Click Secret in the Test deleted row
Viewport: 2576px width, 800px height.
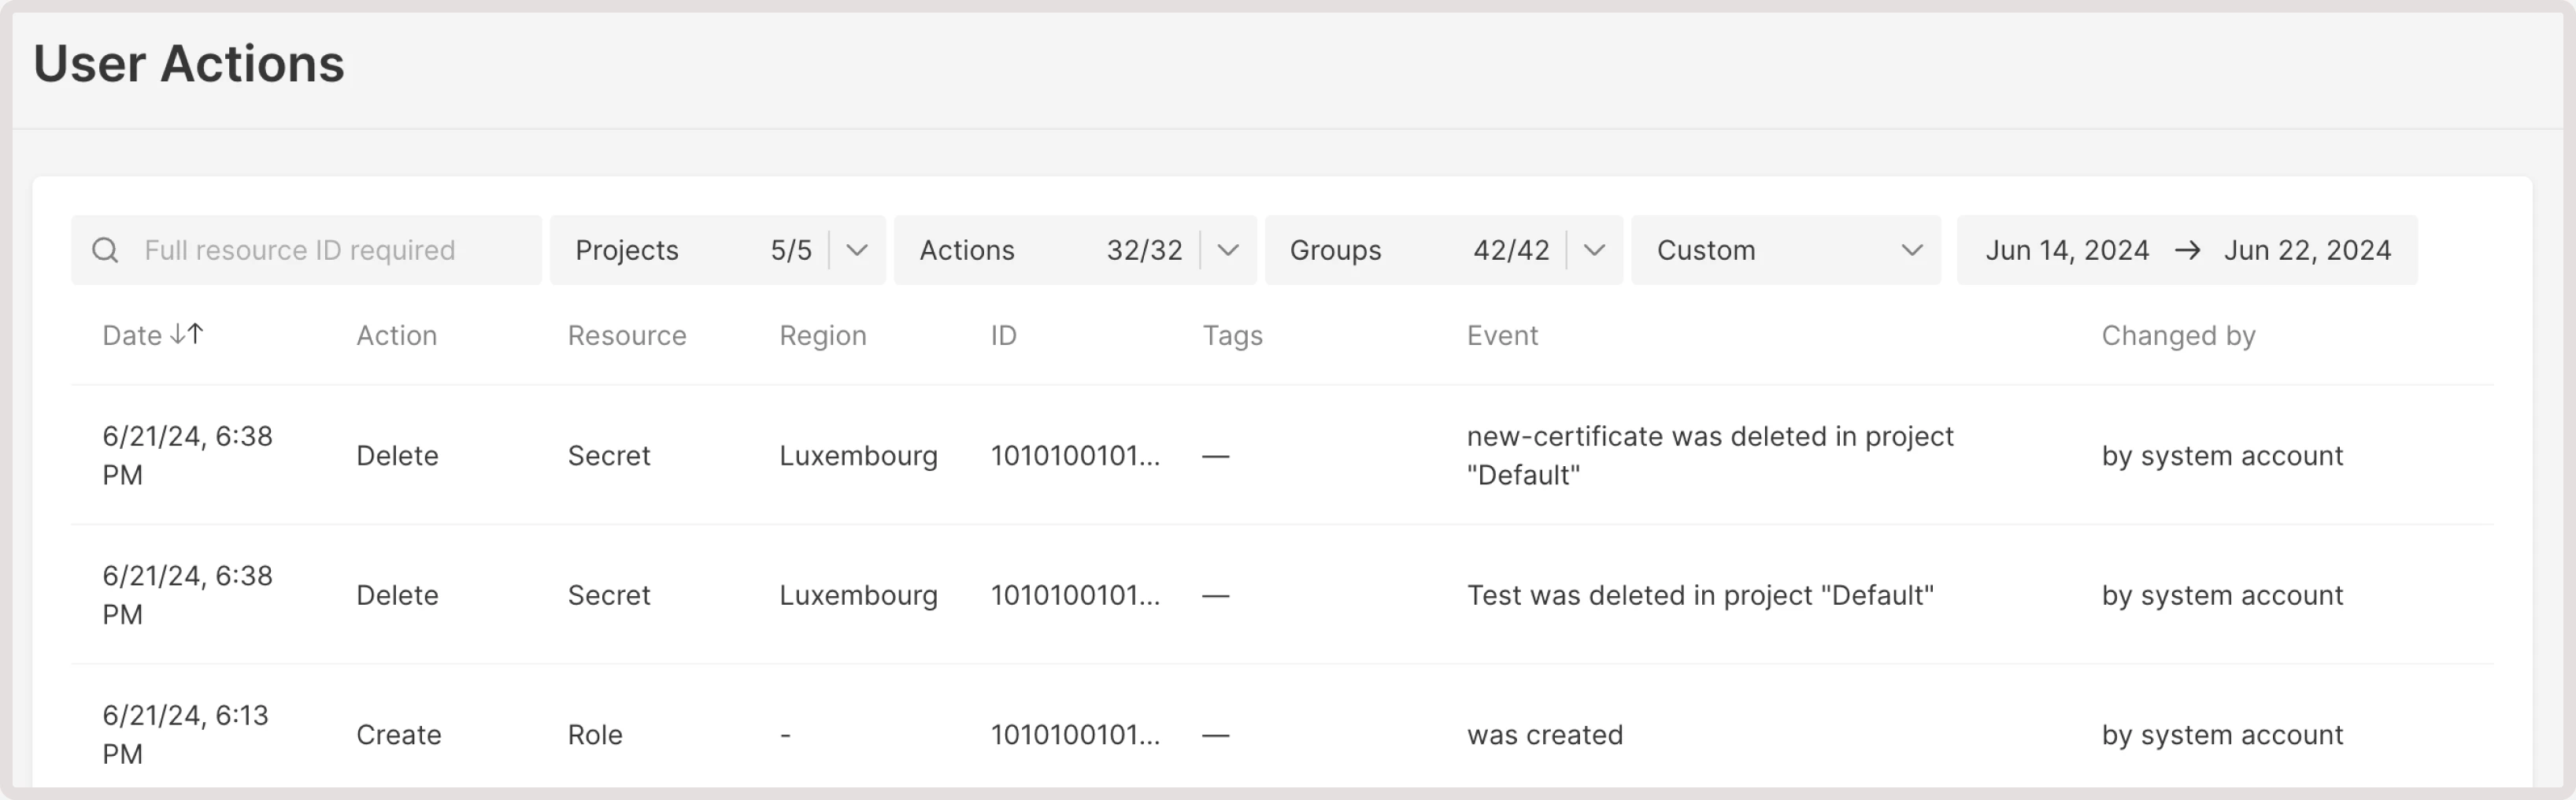point(609,596)
